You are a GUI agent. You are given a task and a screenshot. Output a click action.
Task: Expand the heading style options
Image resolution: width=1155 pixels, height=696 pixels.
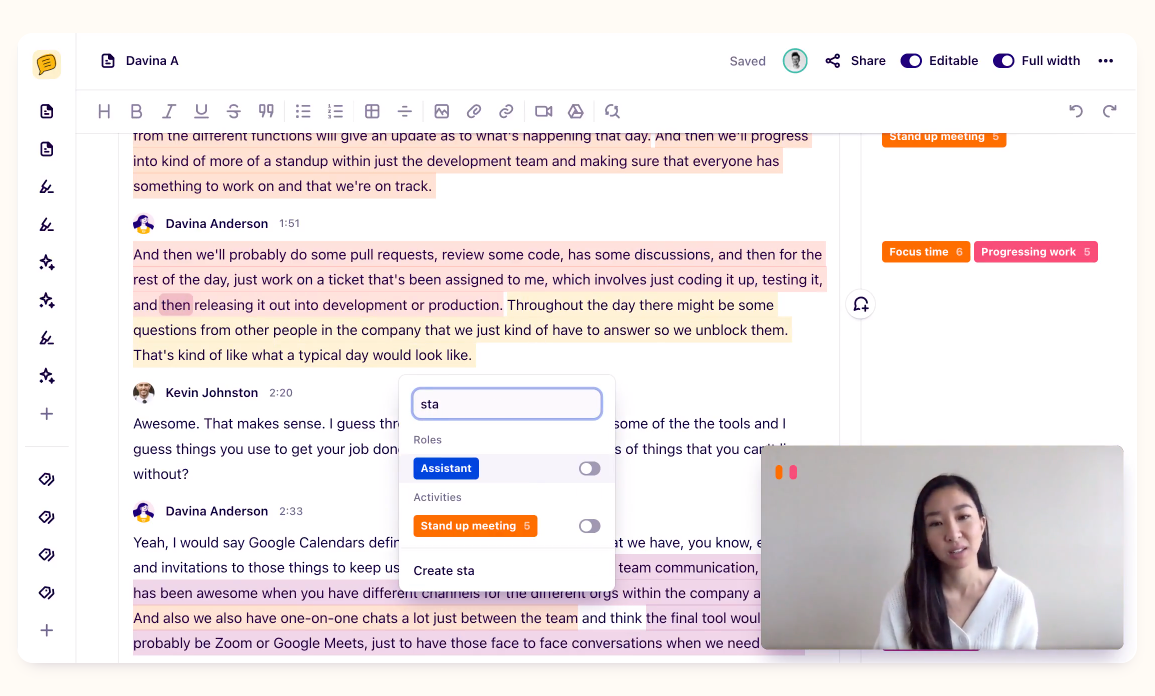104,111
